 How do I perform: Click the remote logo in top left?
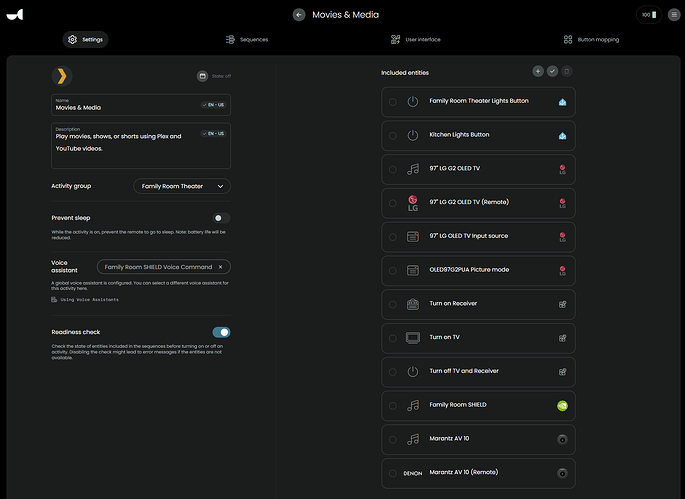point(15,15)
